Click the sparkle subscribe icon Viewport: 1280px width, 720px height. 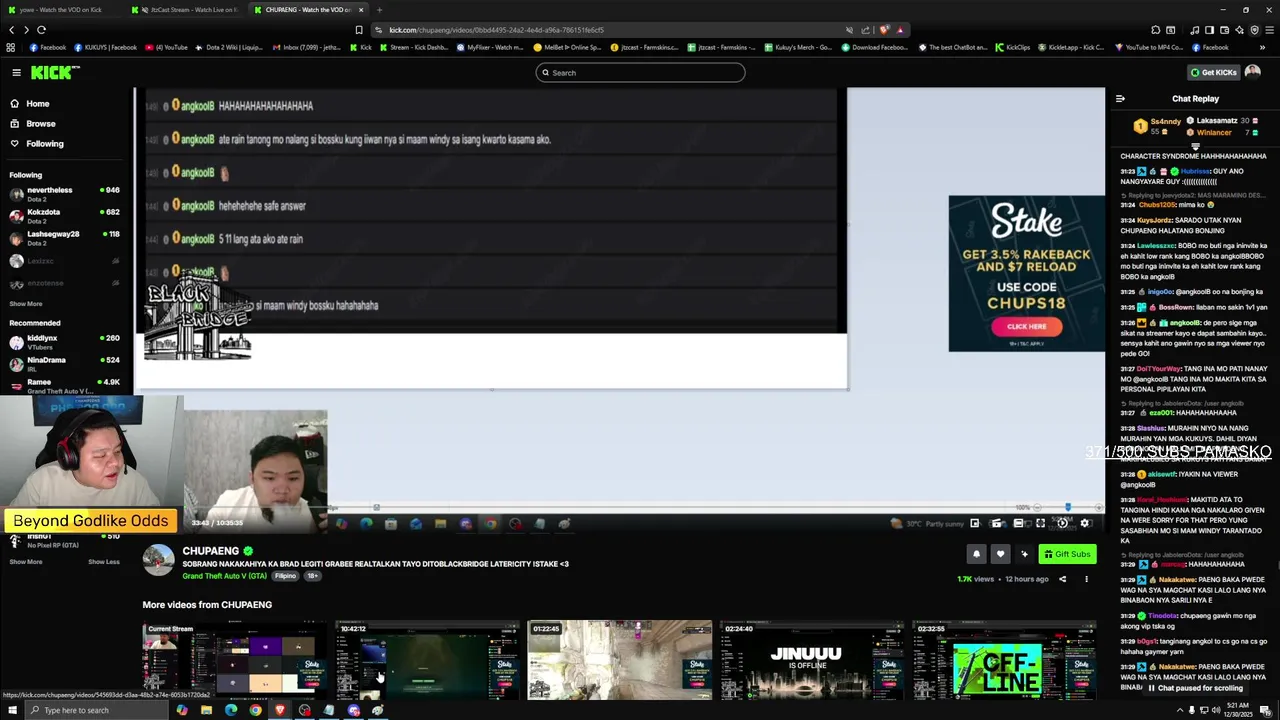click(x=1024, y=554)
